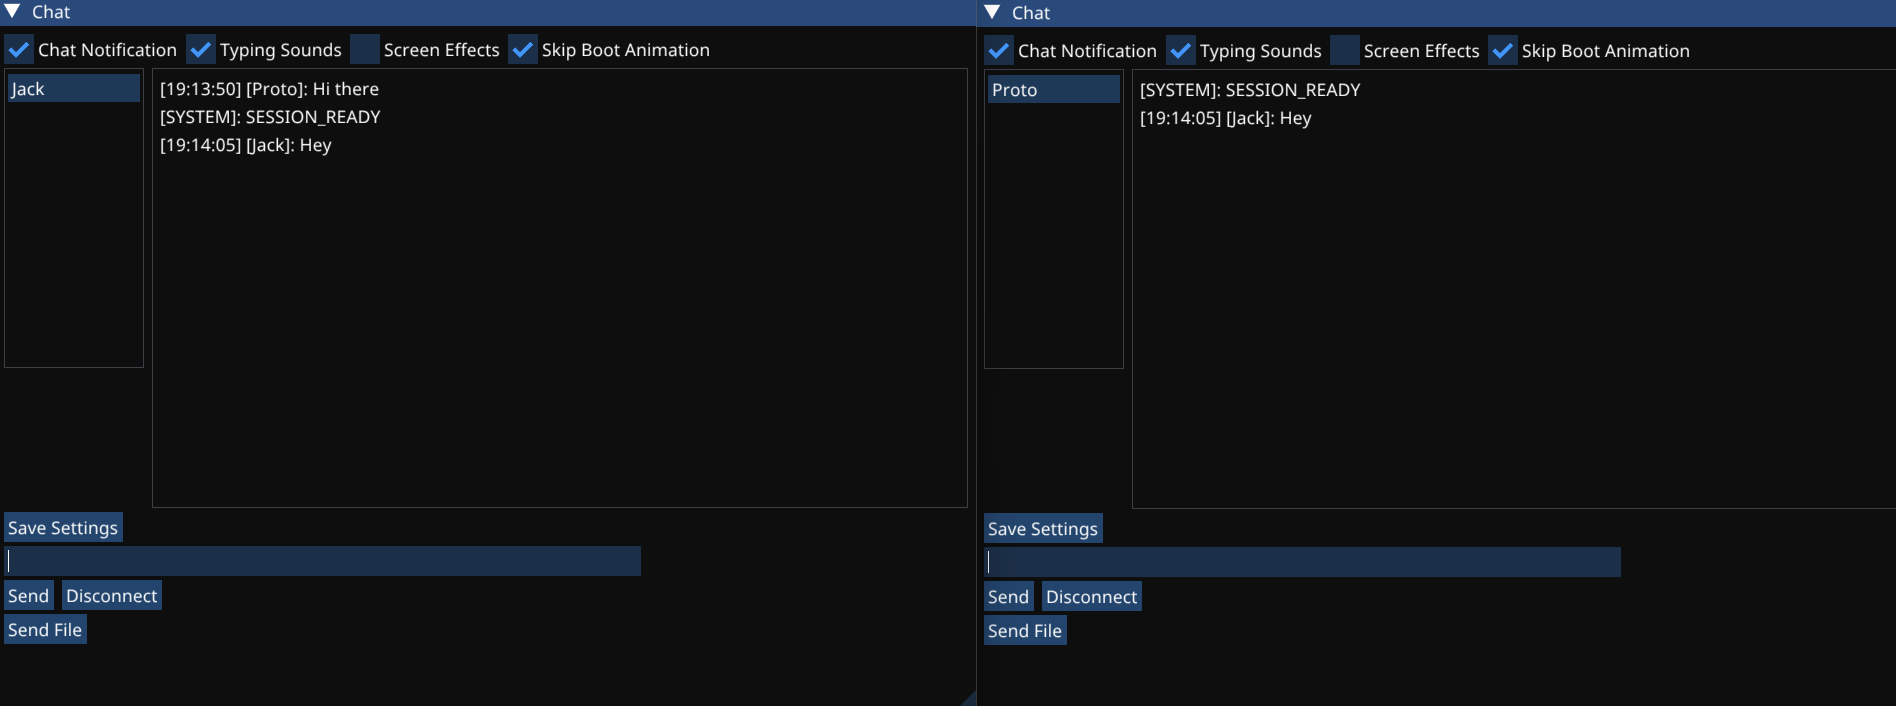Focus the left window message input field
Image resolution: width=1896 pixels, height=706 pixels.
coord(322,561)
